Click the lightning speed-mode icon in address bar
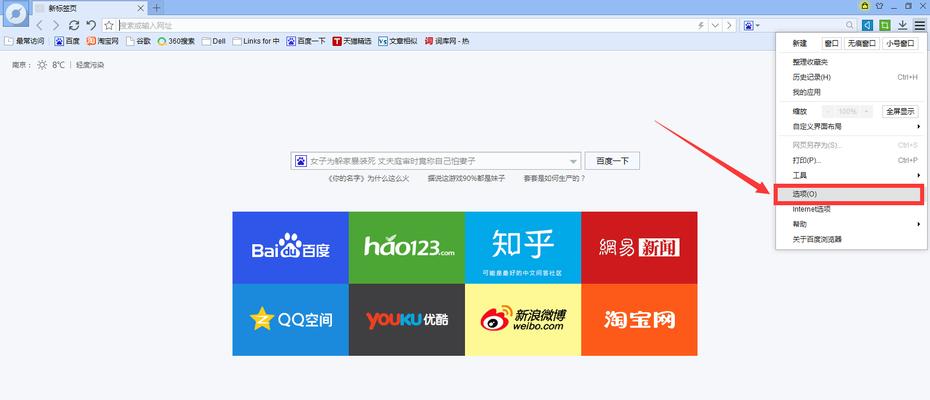Screen dimensions: 930x400 (701, 26)
